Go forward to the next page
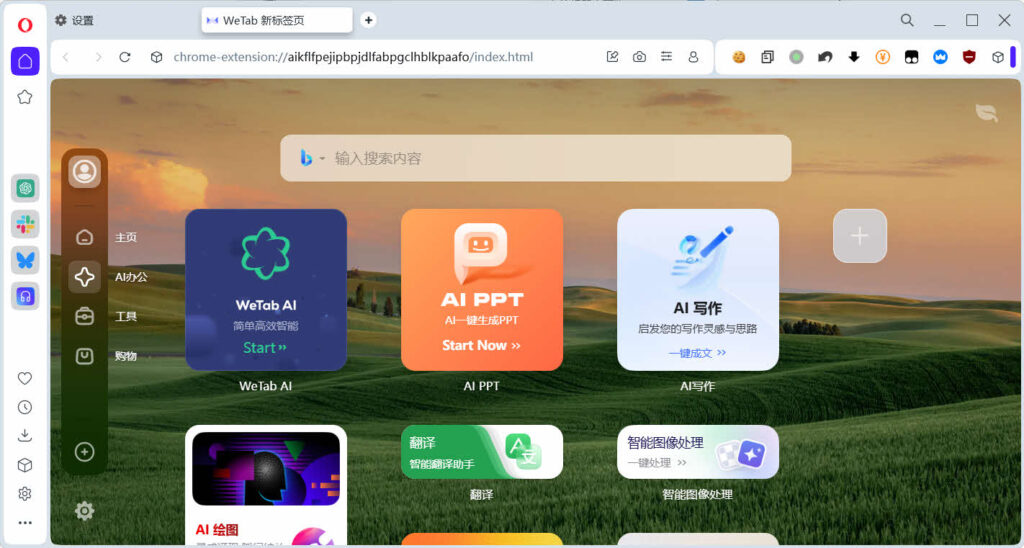This screenshot has width=1024, height=548. pos(98,57)
